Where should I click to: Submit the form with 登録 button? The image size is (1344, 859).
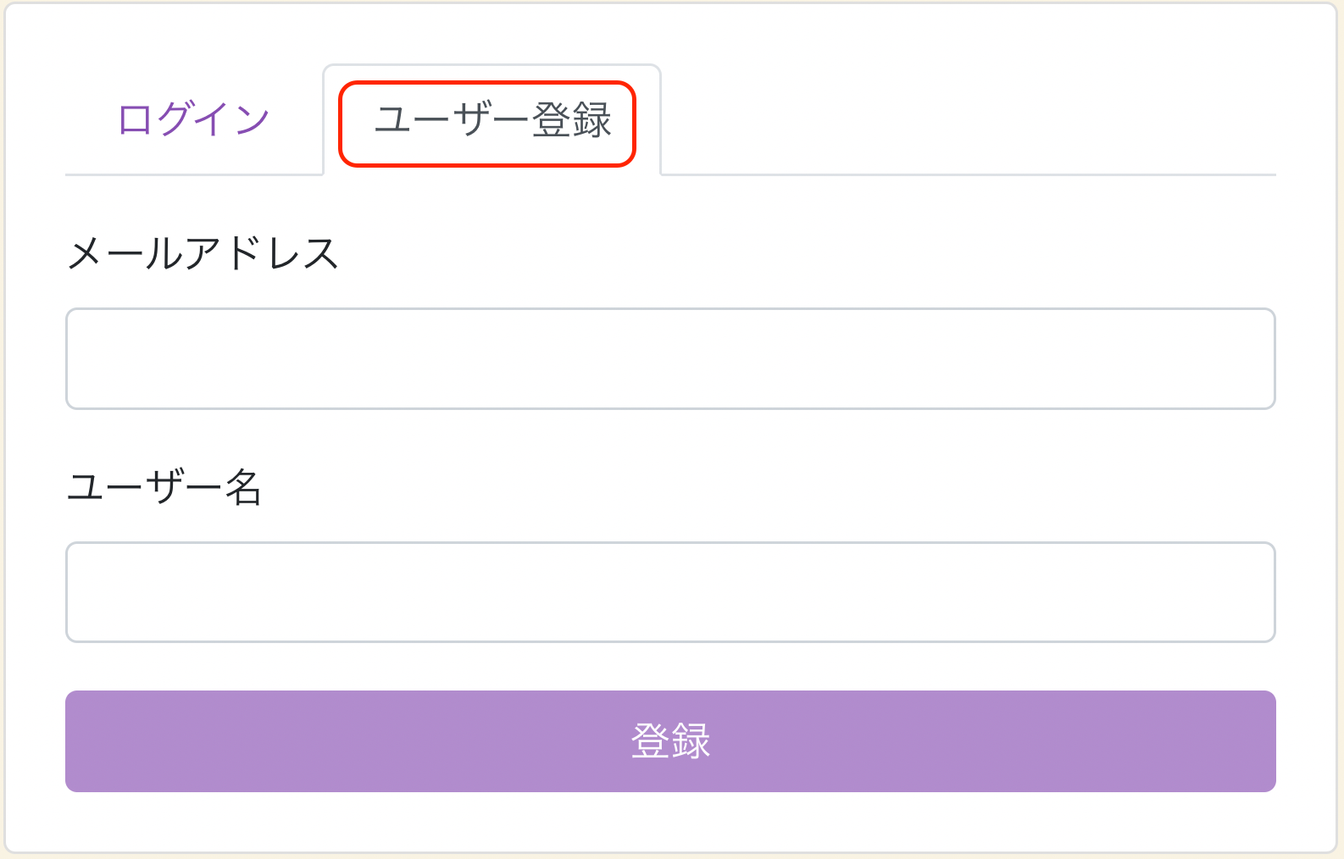coord(670,741)
